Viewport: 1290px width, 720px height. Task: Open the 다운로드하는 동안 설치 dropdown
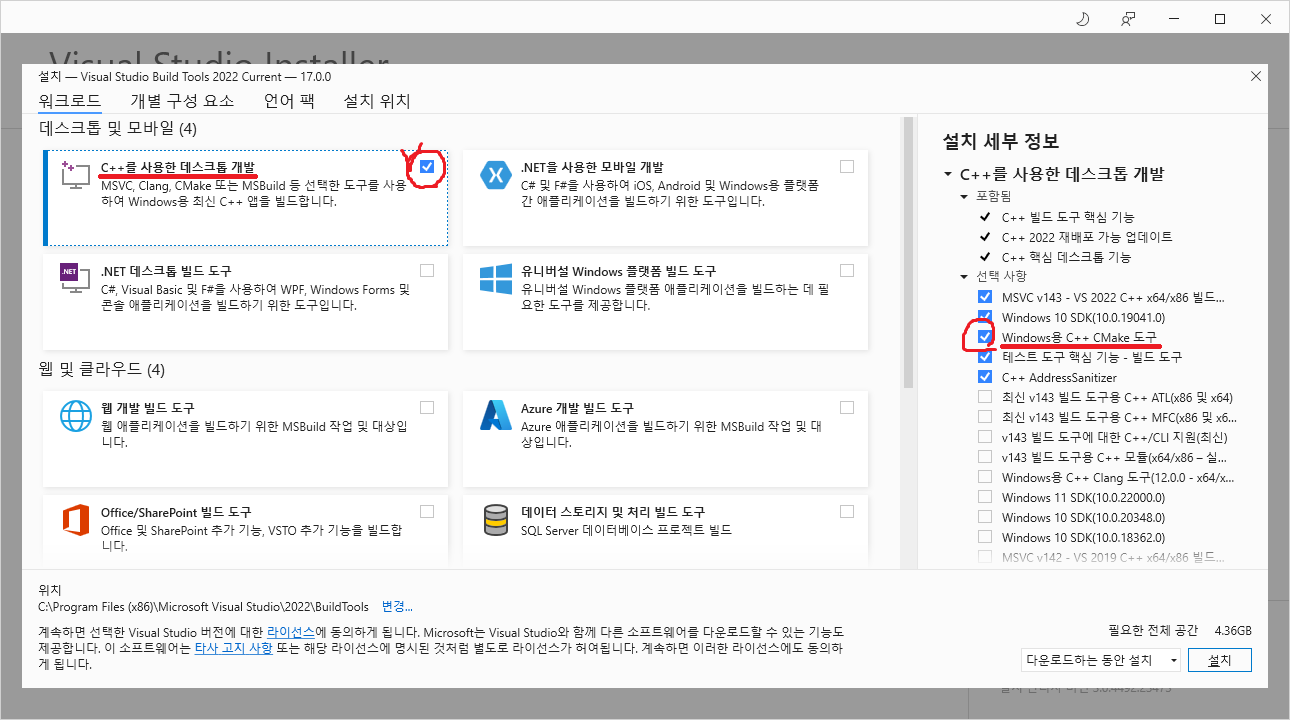(x=1100, y=660)
